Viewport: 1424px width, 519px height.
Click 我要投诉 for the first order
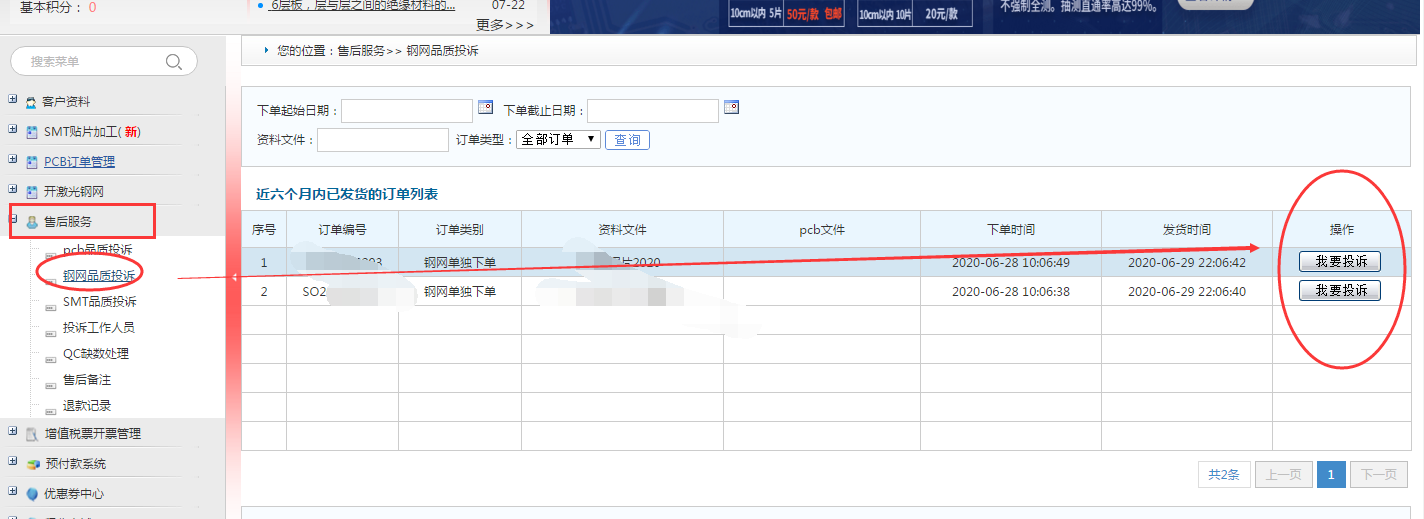click(x=1339, y=262)
